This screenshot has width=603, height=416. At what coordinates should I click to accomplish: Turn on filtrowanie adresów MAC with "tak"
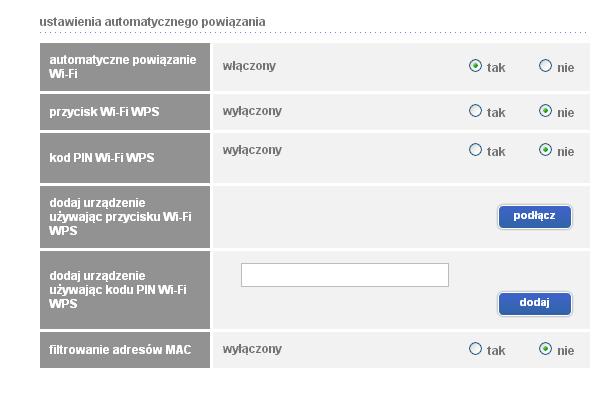pyautogui.click(x=475, y=349)
